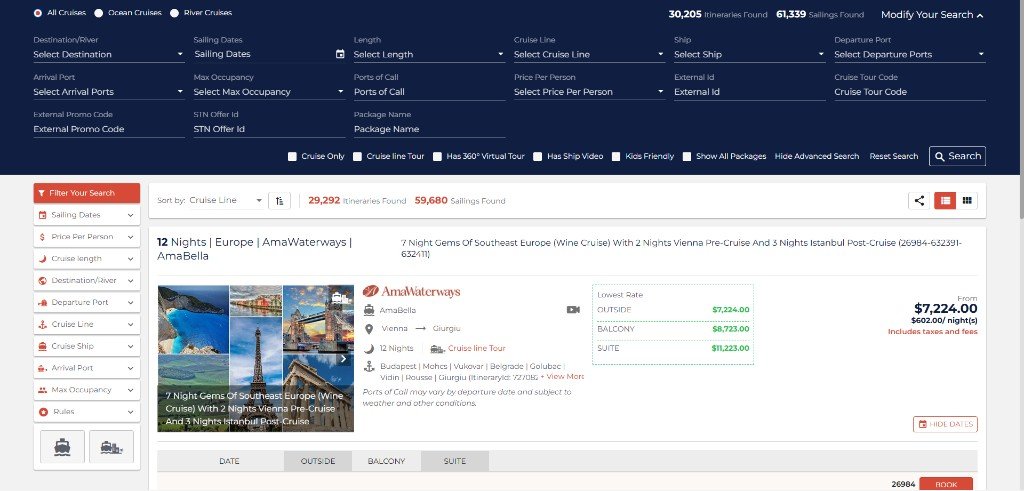Open Select Max Occupancy dropdown
Screen dimensions: 1024x491
(x=269, y=91)
